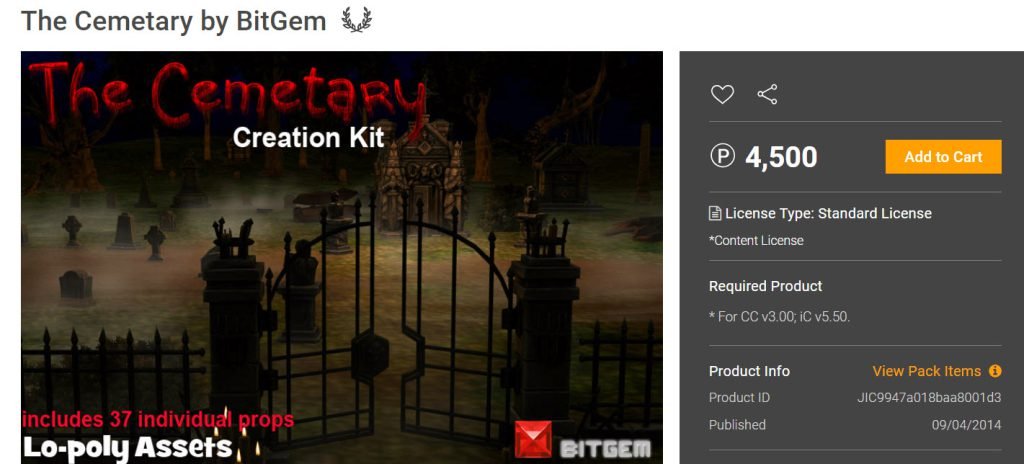The image size is (1024, 464).
Task: Open the cemetery gate preview image
Action: point(342,257)
